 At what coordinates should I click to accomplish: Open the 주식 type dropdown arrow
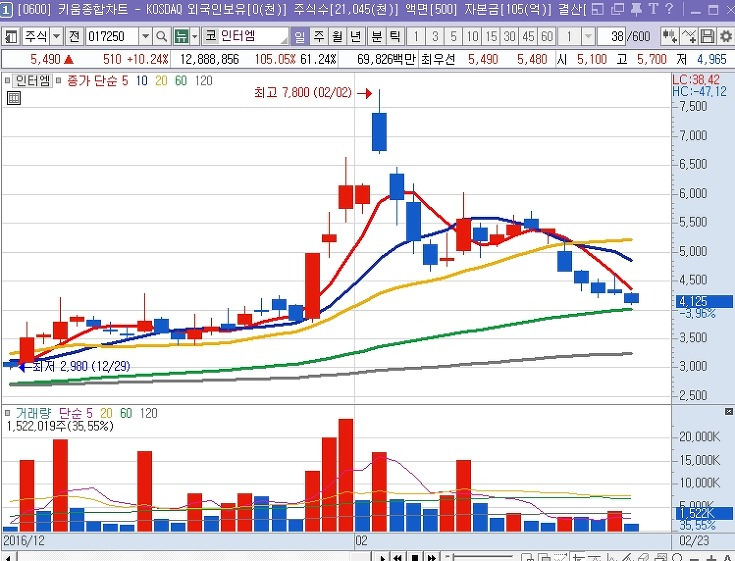[56, 36]
